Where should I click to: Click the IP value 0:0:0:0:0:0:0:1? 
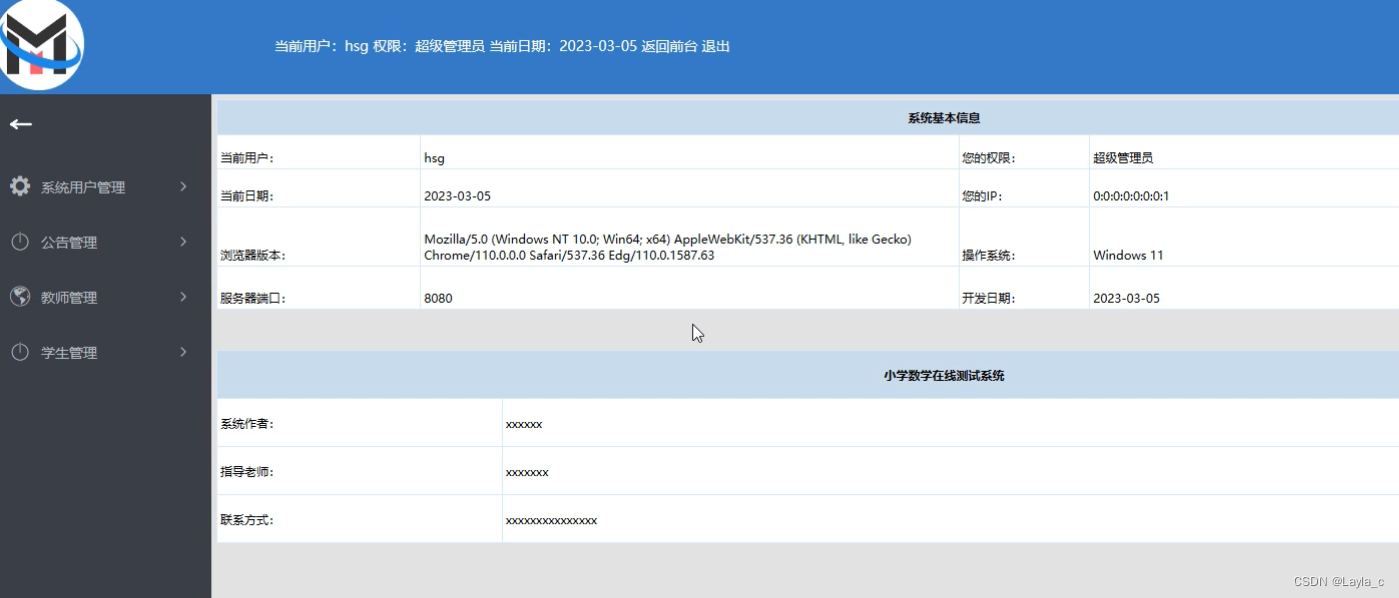(1131, 196)
